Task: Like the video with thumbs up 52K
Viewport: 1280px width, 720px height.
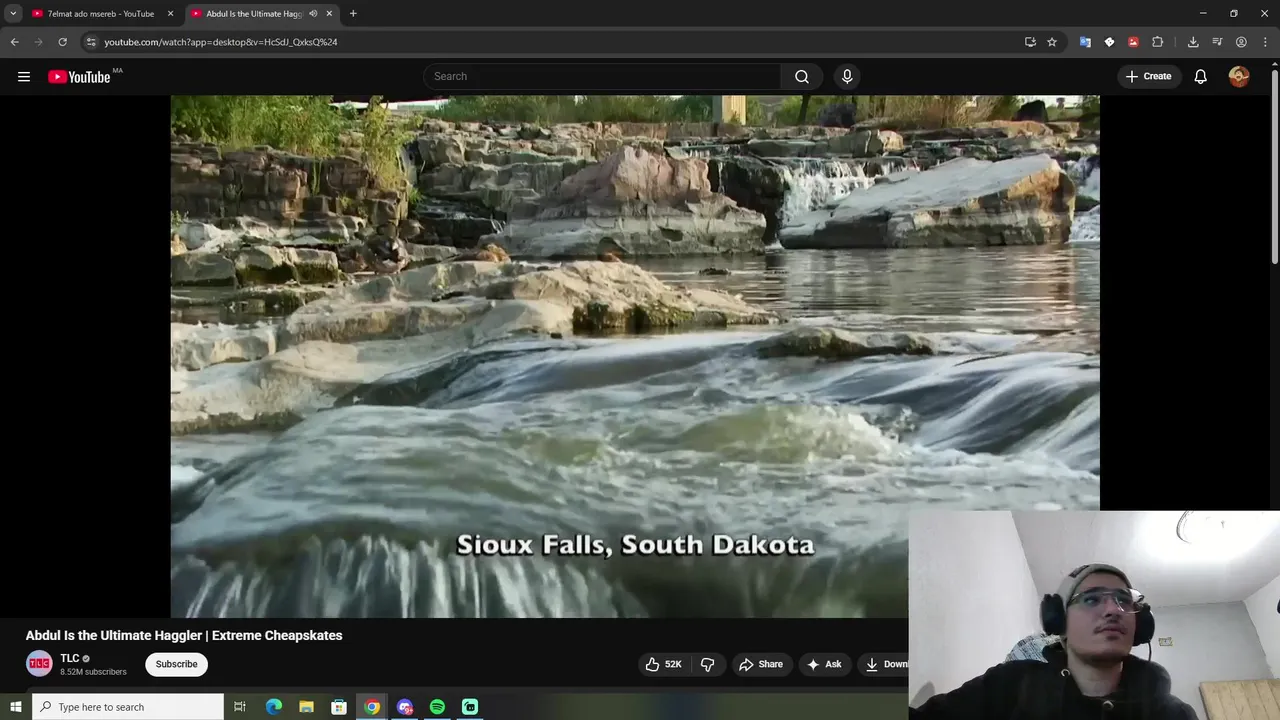Action: (663, 664)
